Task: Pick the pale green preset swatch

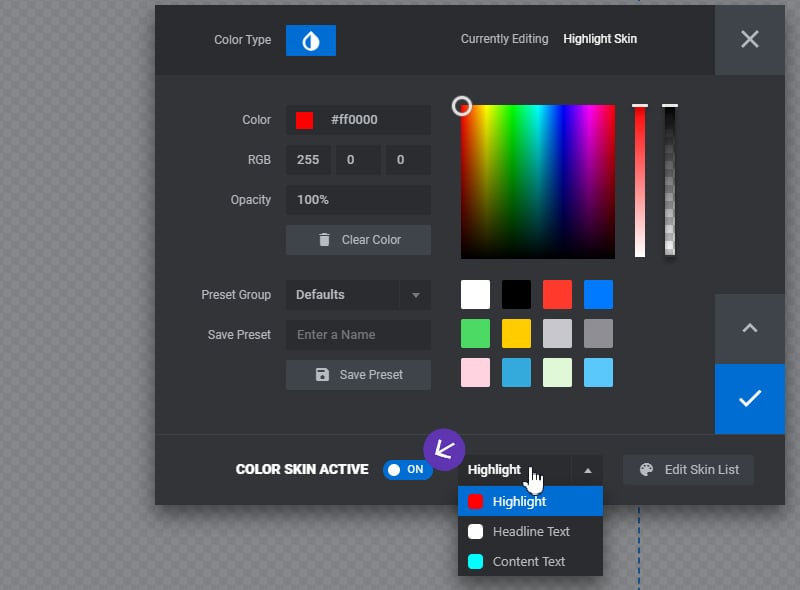Action: tap(557, 373)
